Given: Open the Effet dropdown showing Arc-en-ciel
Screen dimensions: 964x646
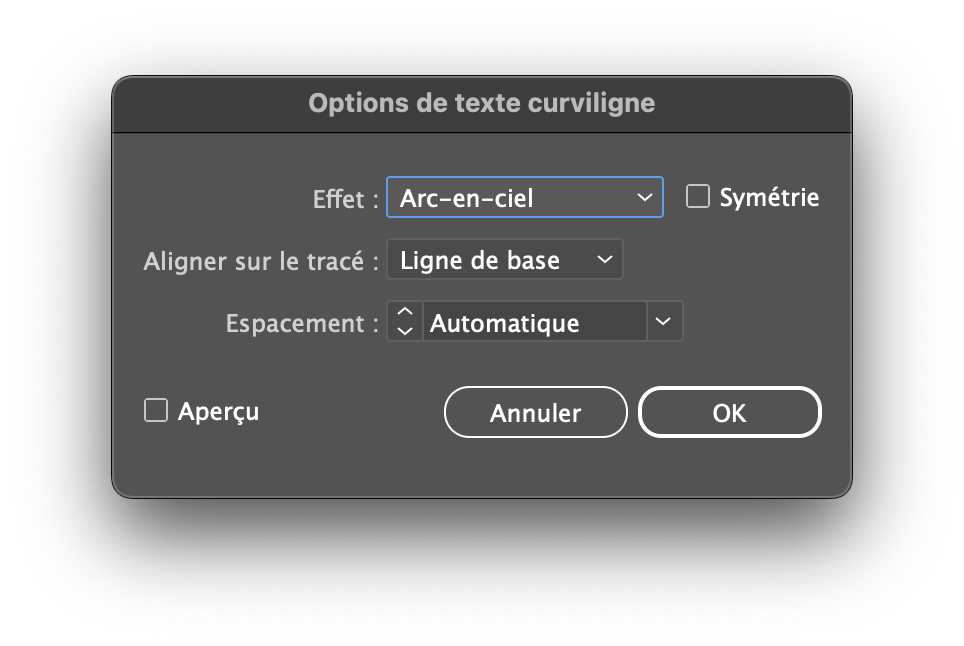Looking at the screenshot, I should click(x=524, y=198).
